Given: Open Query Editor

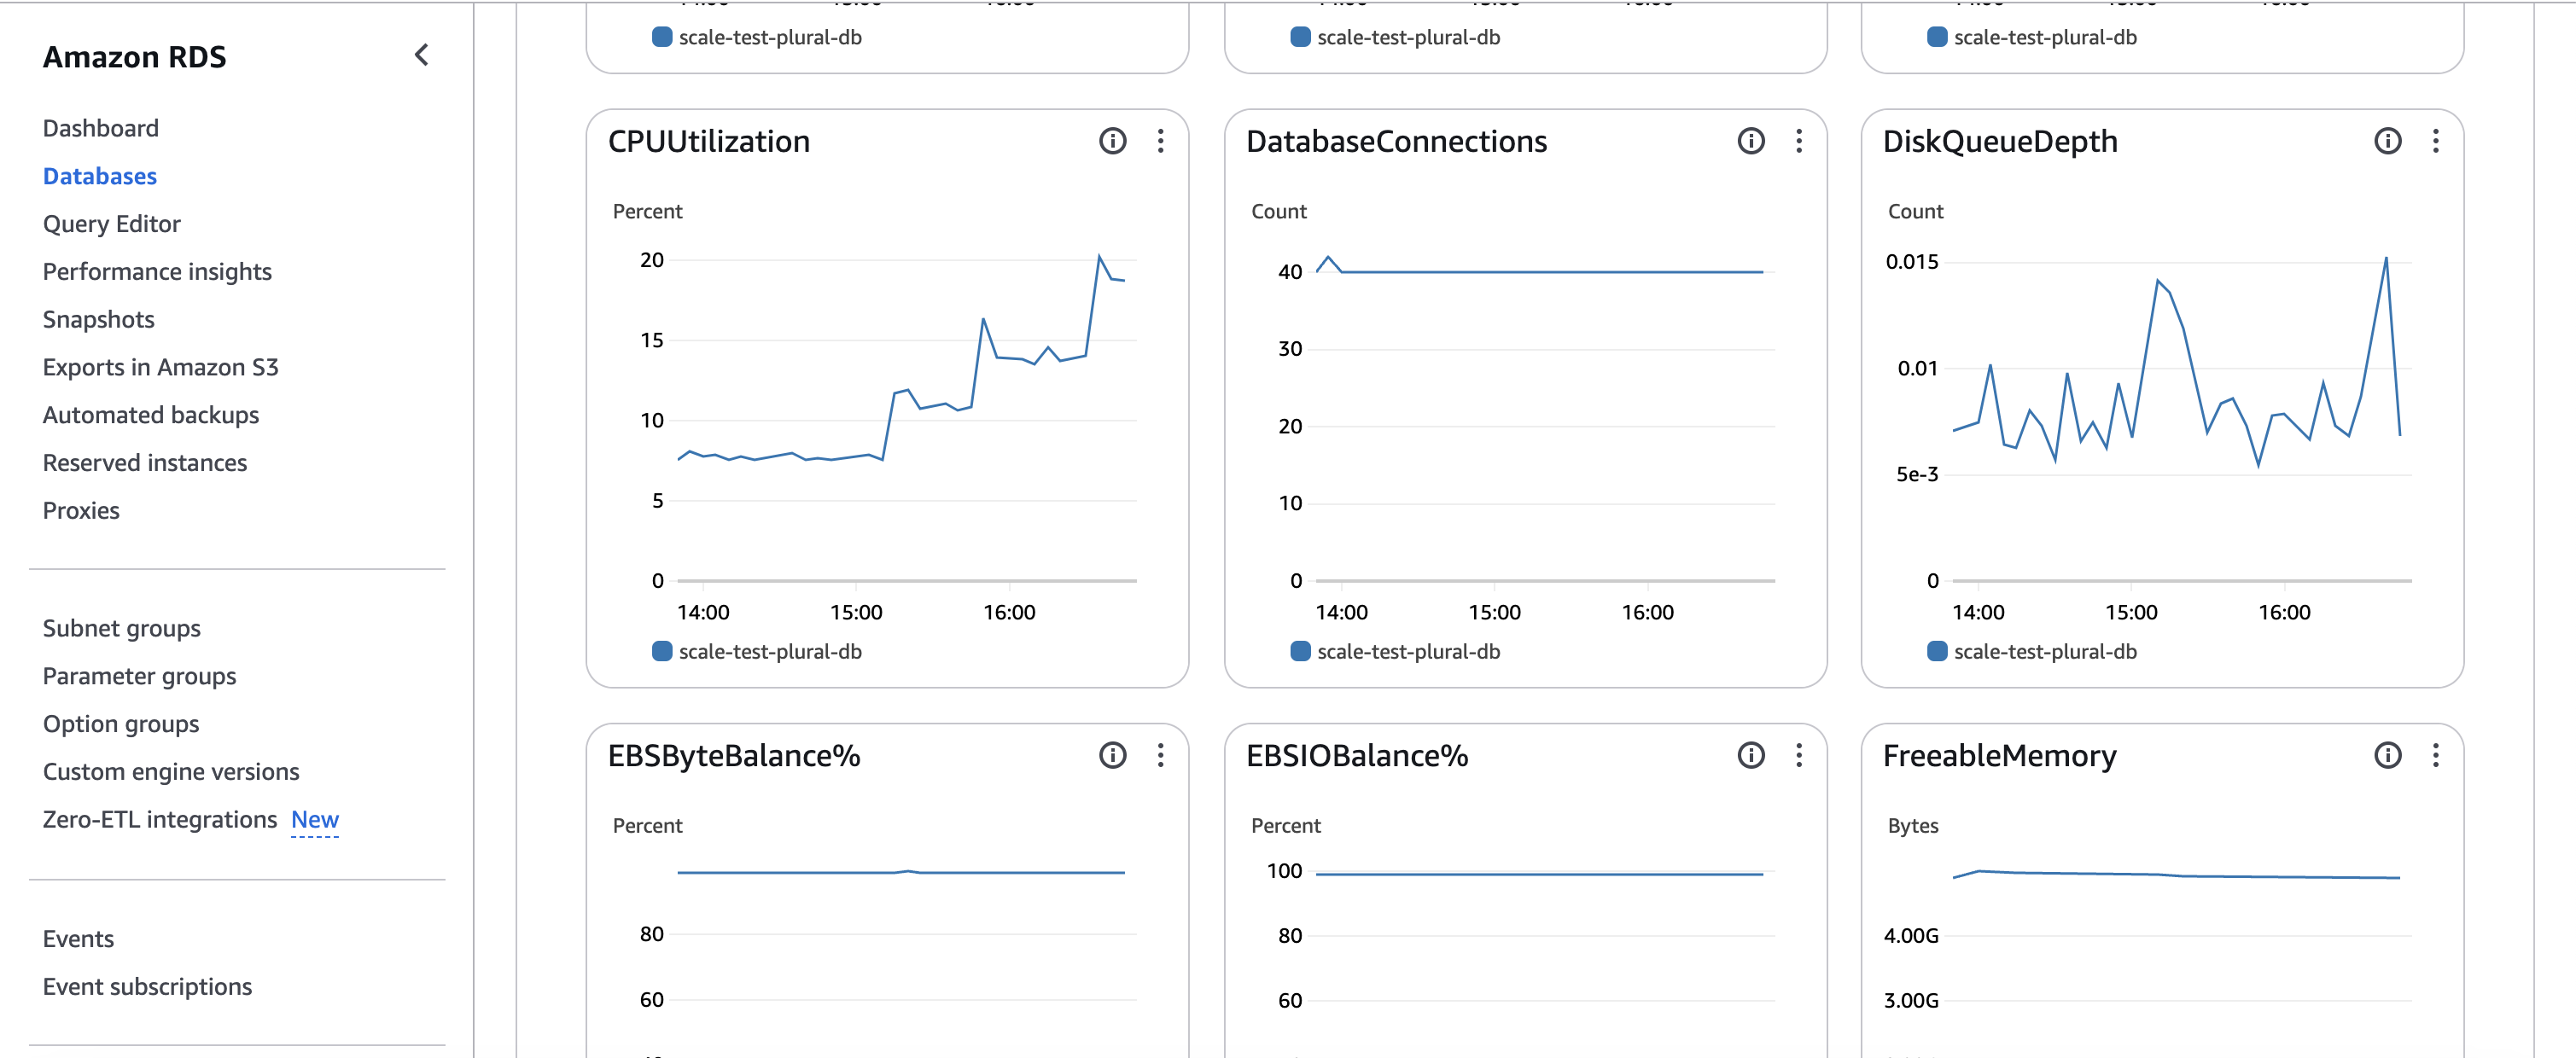Looking at the screenshot, I should pos(112,224).
